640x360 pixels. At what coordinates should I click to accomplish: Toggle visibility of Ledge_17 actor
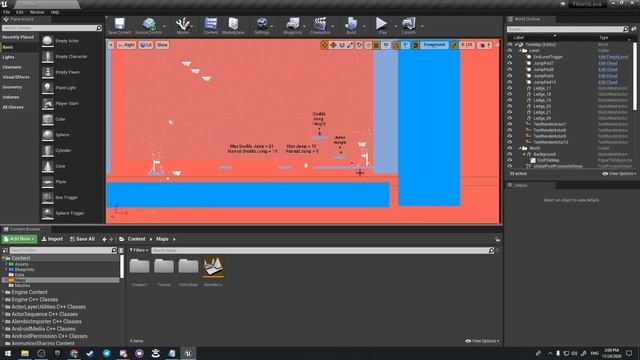pos(510,88)
